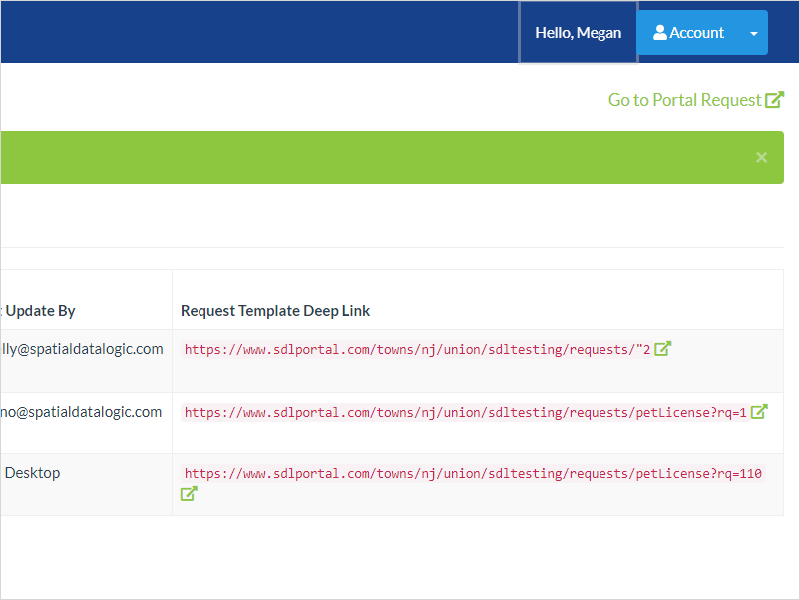
Task: Expand the Account dropdown caret
Action: click(754, 33)
